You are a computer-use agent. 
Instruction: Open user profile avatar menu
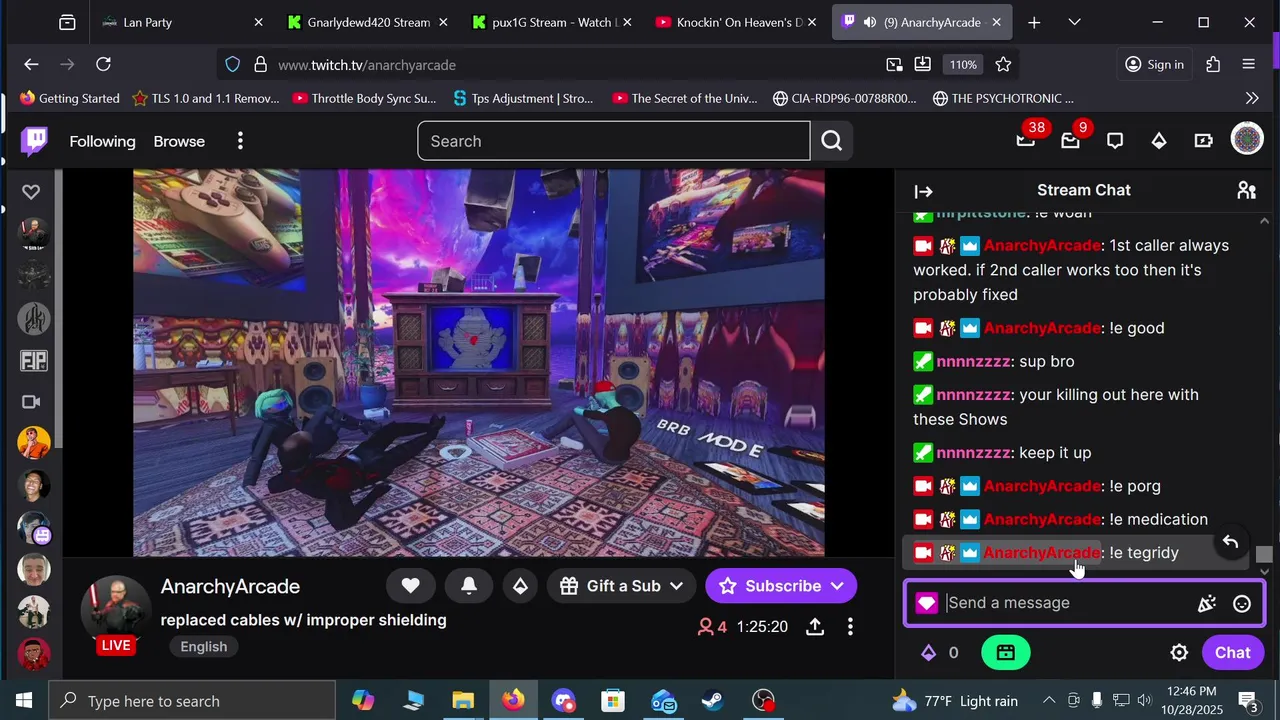[1247, 139]
